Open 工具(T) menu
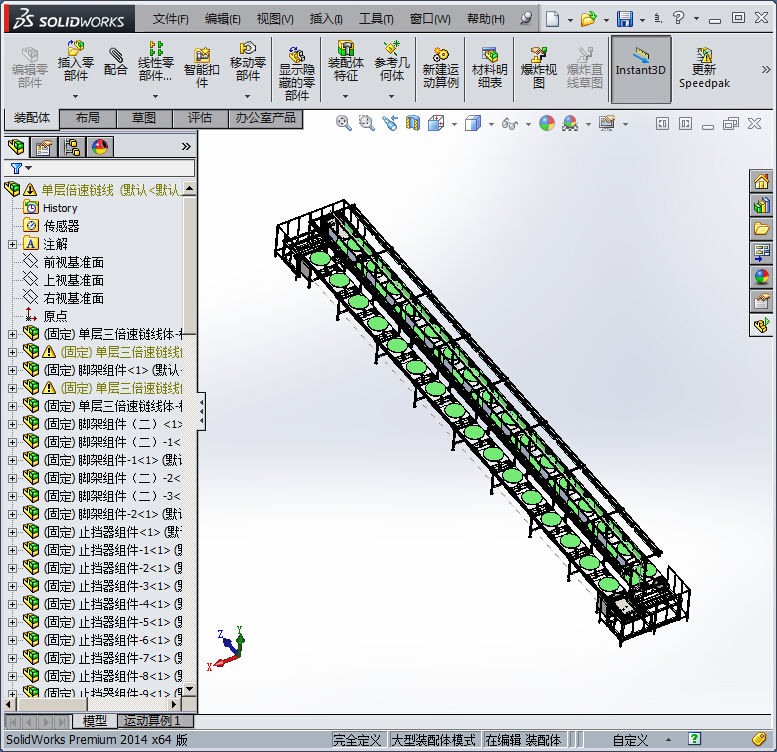The height and width of the screenshot is (752, 777). coord(376,19)
